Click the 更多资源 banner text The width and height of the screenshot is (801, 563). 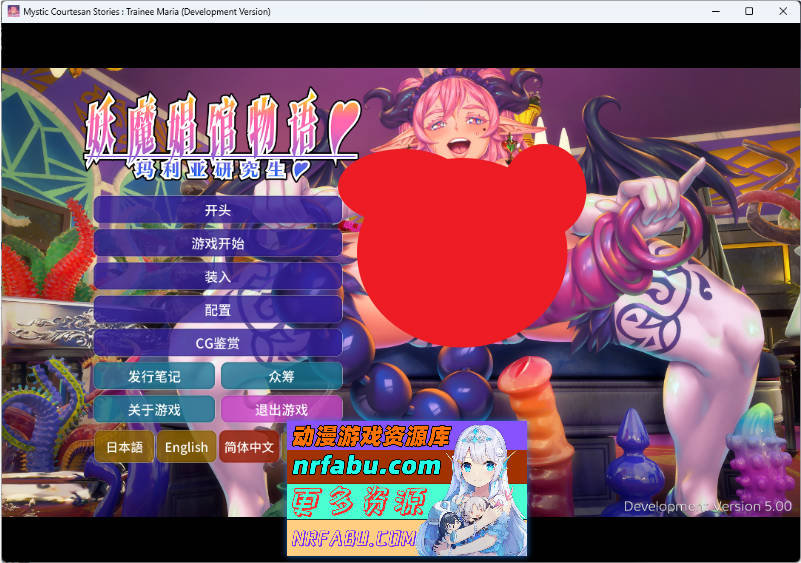[x=358, y=501]
